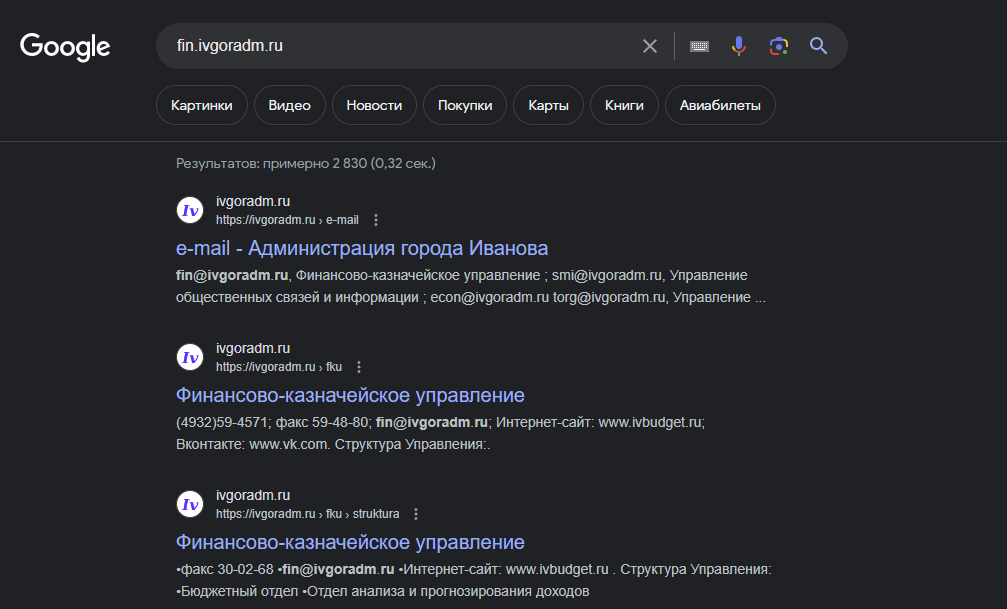Switch to the Карты filter

click(x=548, y=105)
